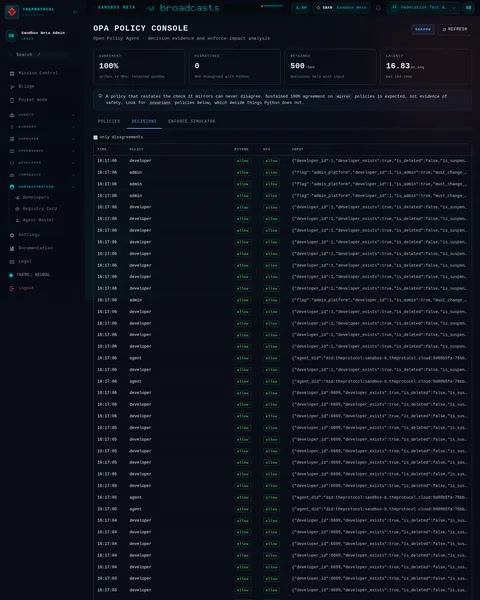The height and width of the screenshot is (600, 480).
Task: Click the Settings gear icon
Action: coord(12,235)
